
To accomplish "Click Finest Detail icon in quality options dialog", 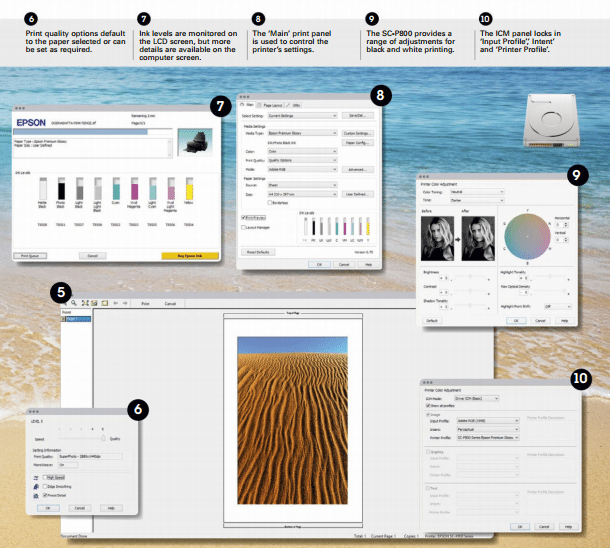I will [36, 495].
